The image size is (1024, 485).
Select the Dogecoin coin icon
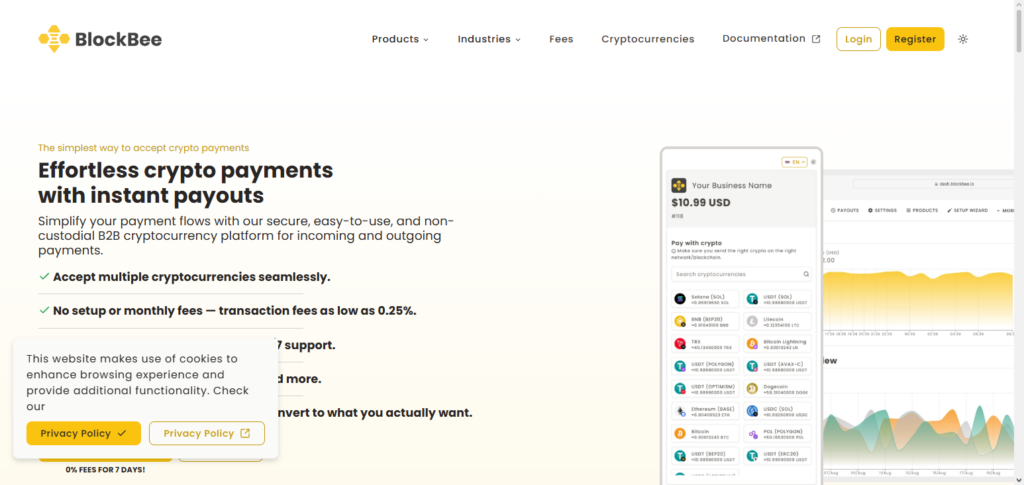click(752, 388)
